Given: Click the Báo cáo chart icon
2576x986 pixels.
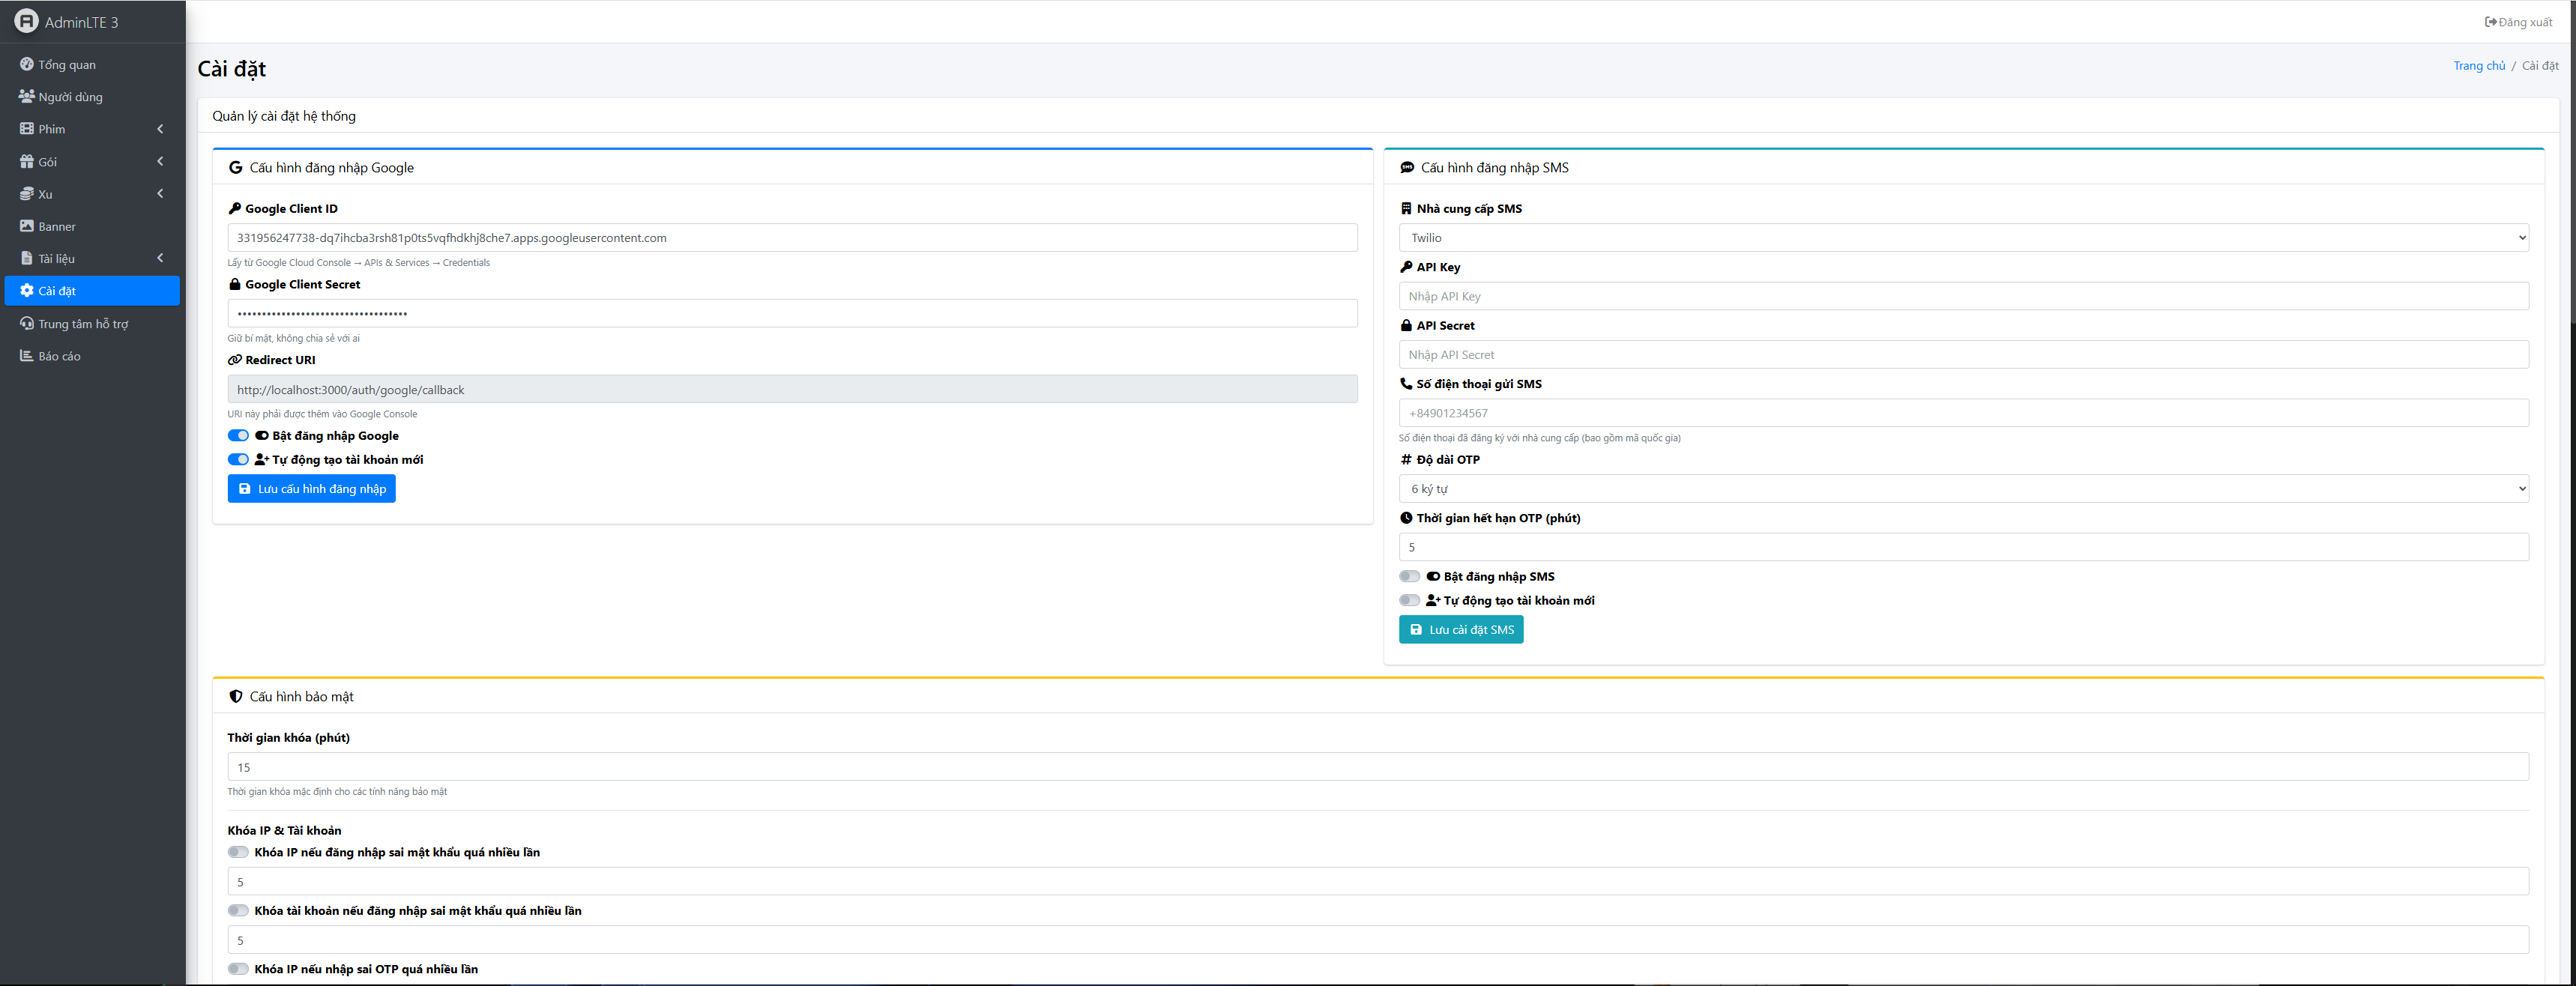Looking at the screenshot, I should (26, 355).
